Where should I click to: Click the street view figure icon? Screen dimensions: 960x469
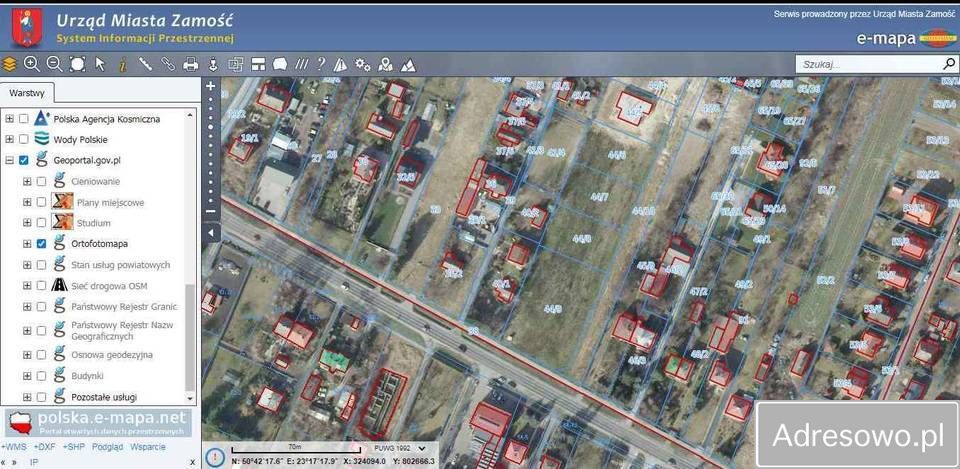213,64
